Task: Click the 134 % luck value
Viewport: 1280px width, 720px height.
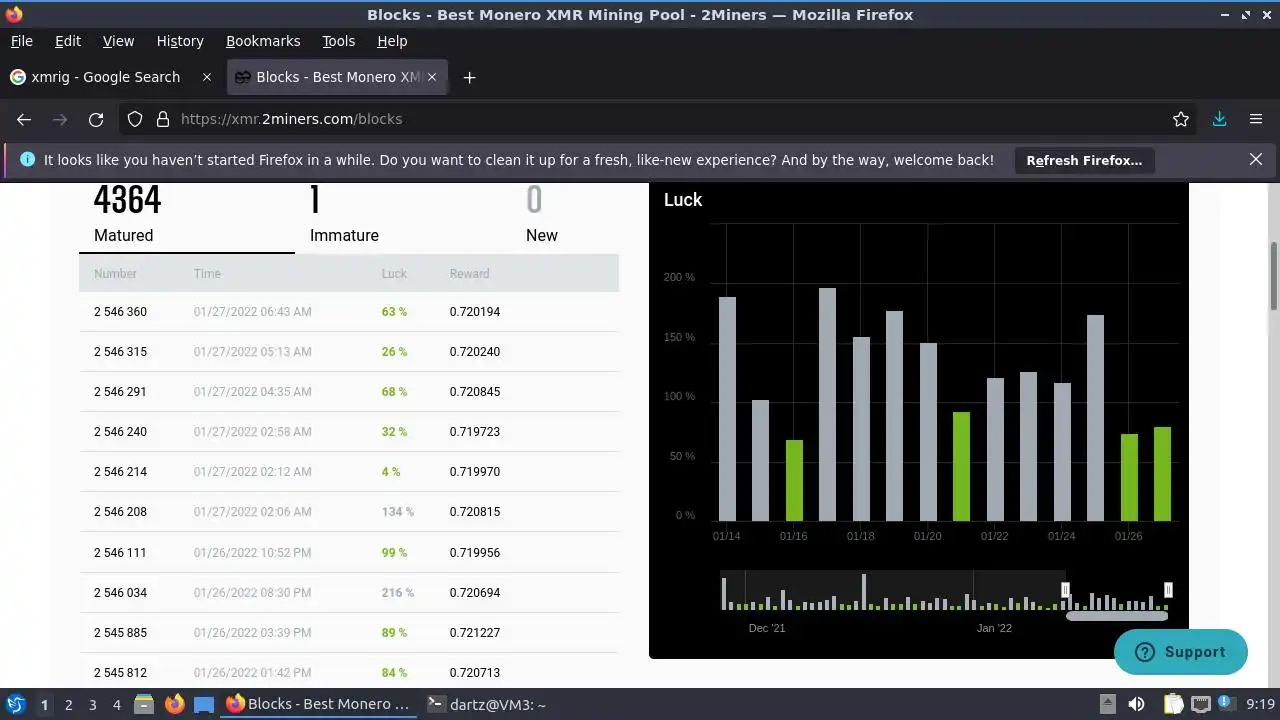Action: [397, 512]
